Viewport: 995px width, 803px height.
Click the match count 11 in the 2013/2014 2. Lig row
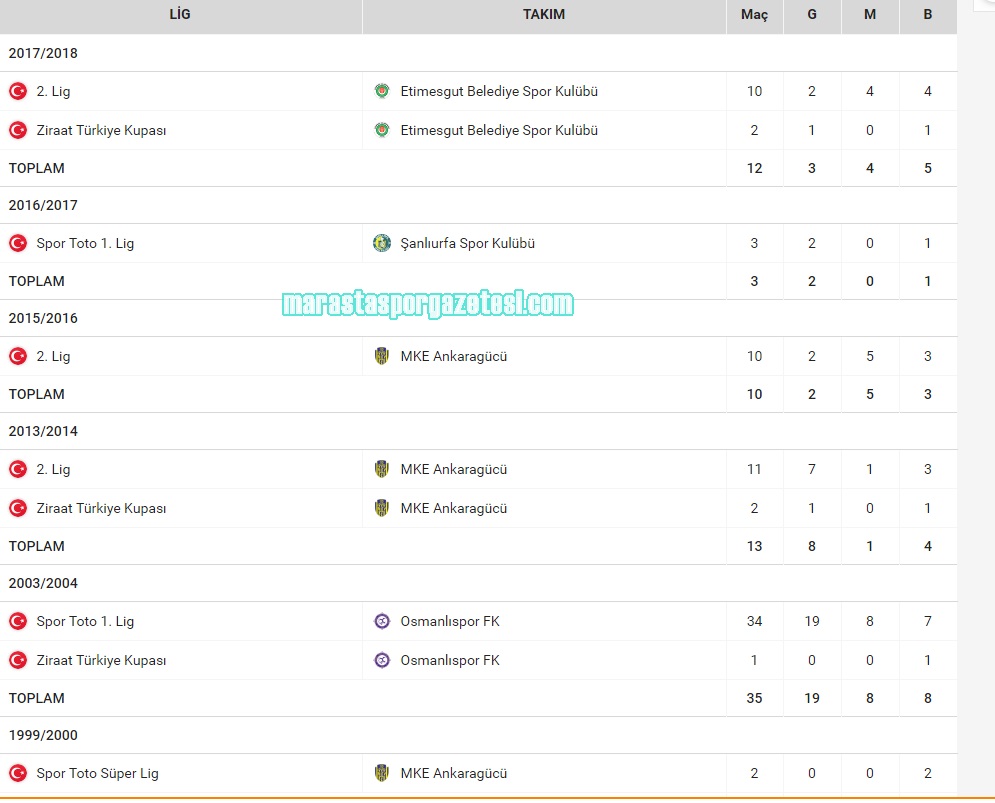754,469
